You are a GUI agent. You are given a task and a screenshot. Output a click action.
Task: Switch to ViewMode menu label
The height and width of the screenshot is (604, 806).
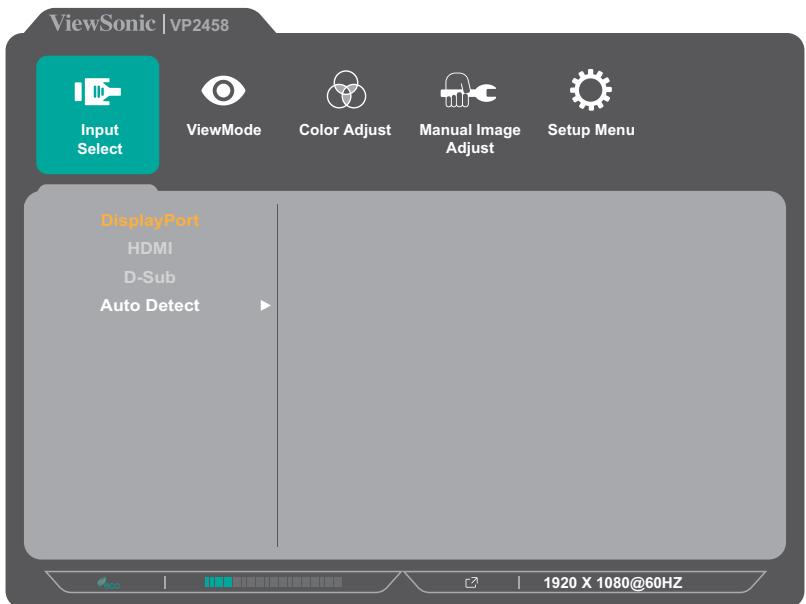coord(224,130)
